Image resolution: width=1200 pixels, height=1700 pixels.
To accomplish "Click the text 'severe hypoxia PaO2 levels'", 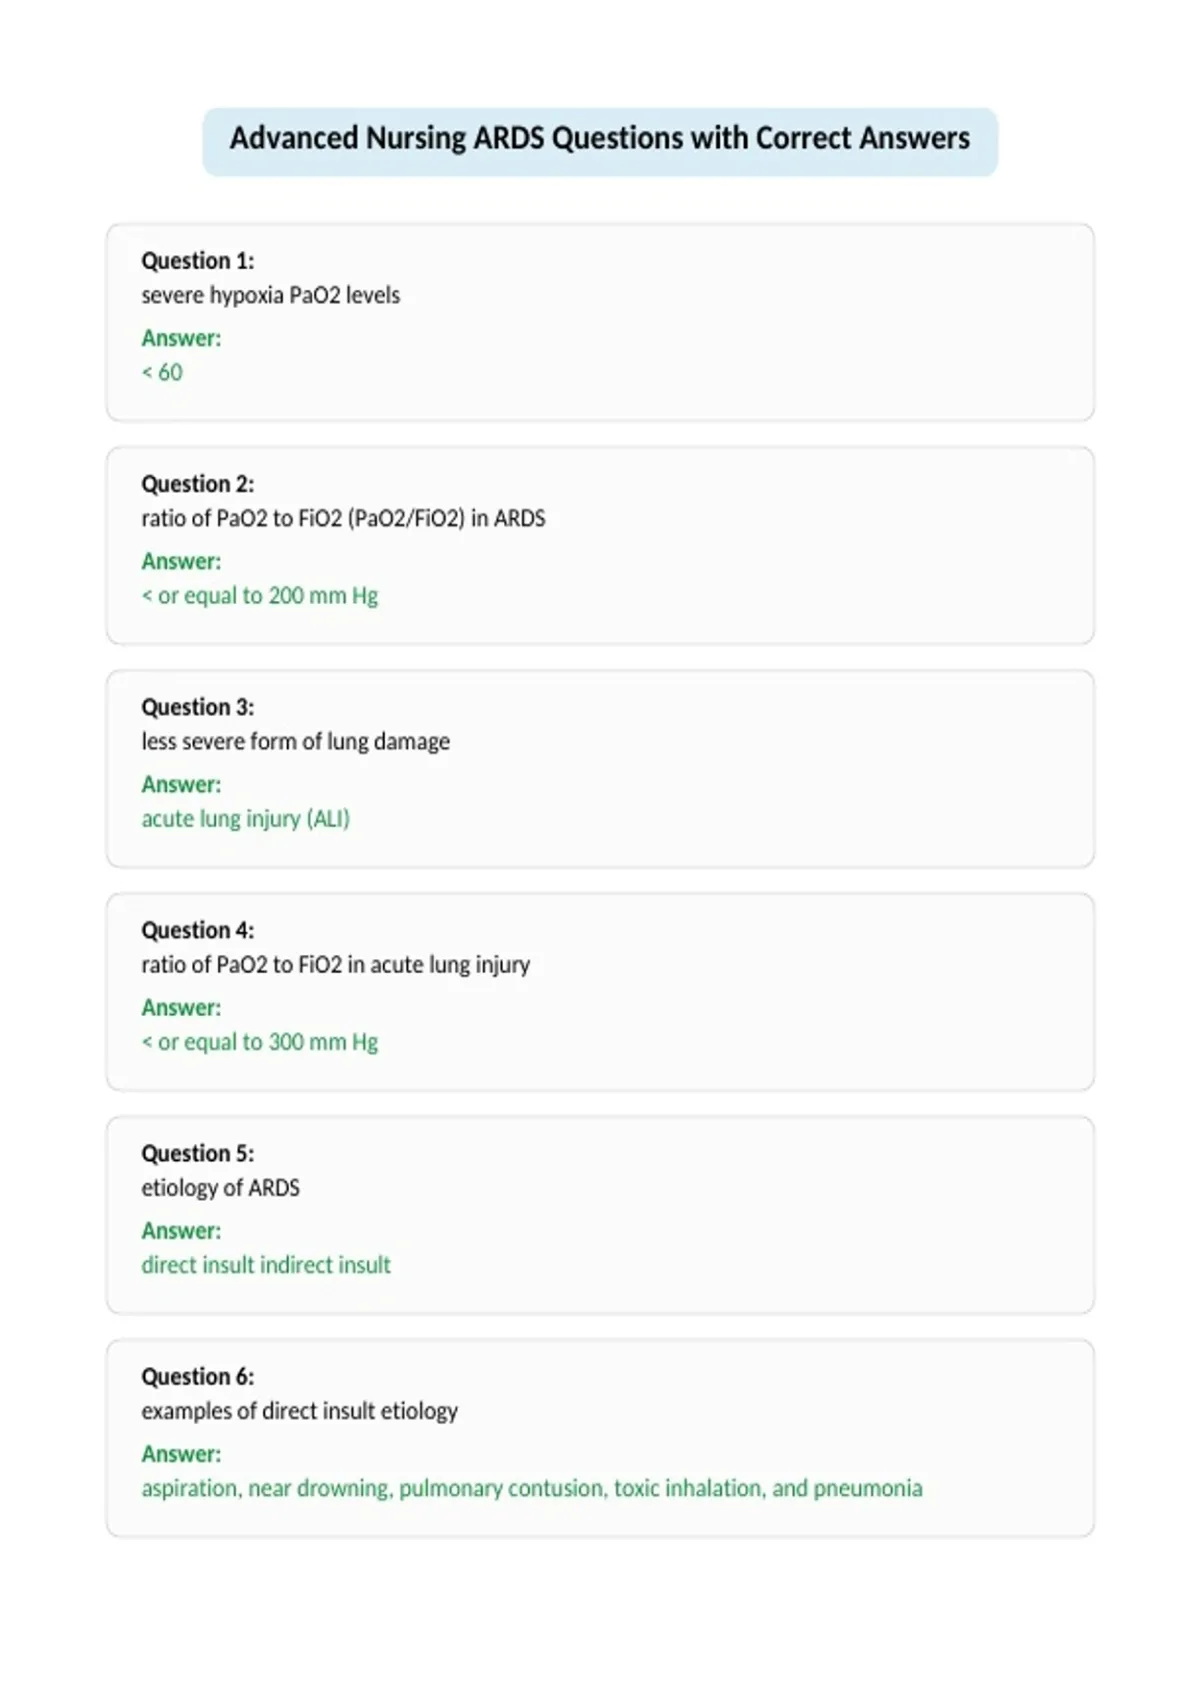I will 270,296.
